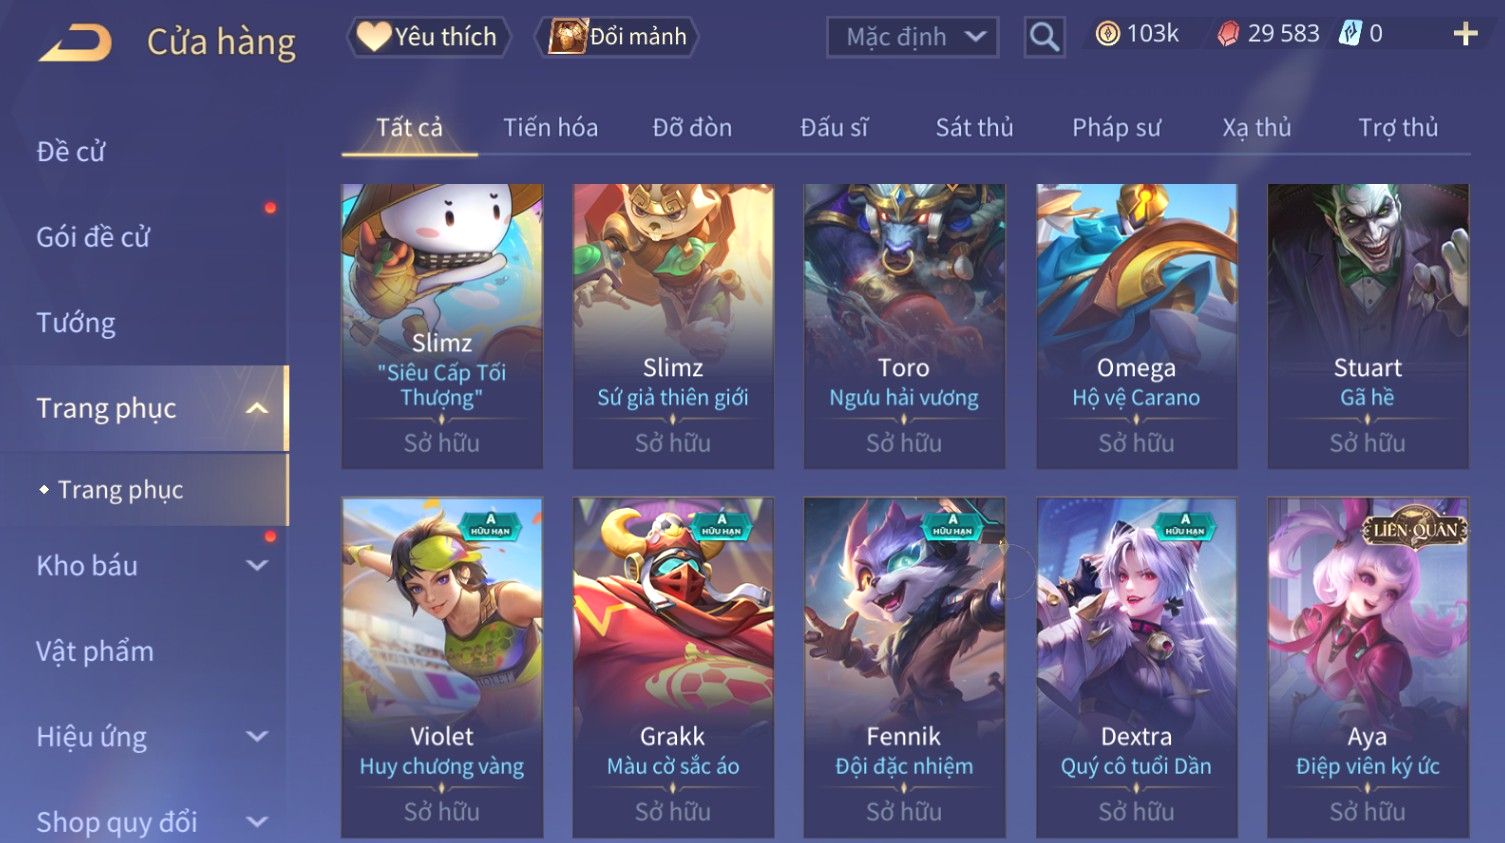The height and width of the screenshot is (843, 1505).
Task: Open the Mặc định sort dropdown
Action: [x=912, y=37]
